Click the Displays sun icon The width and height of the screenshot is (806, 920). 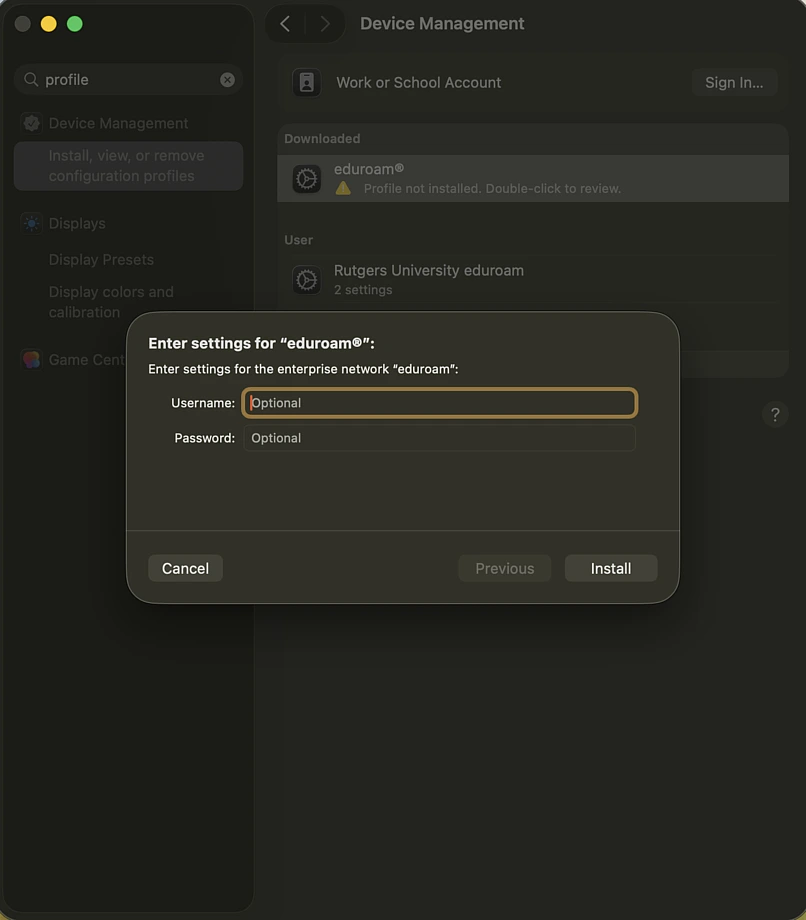coord(32,224)
